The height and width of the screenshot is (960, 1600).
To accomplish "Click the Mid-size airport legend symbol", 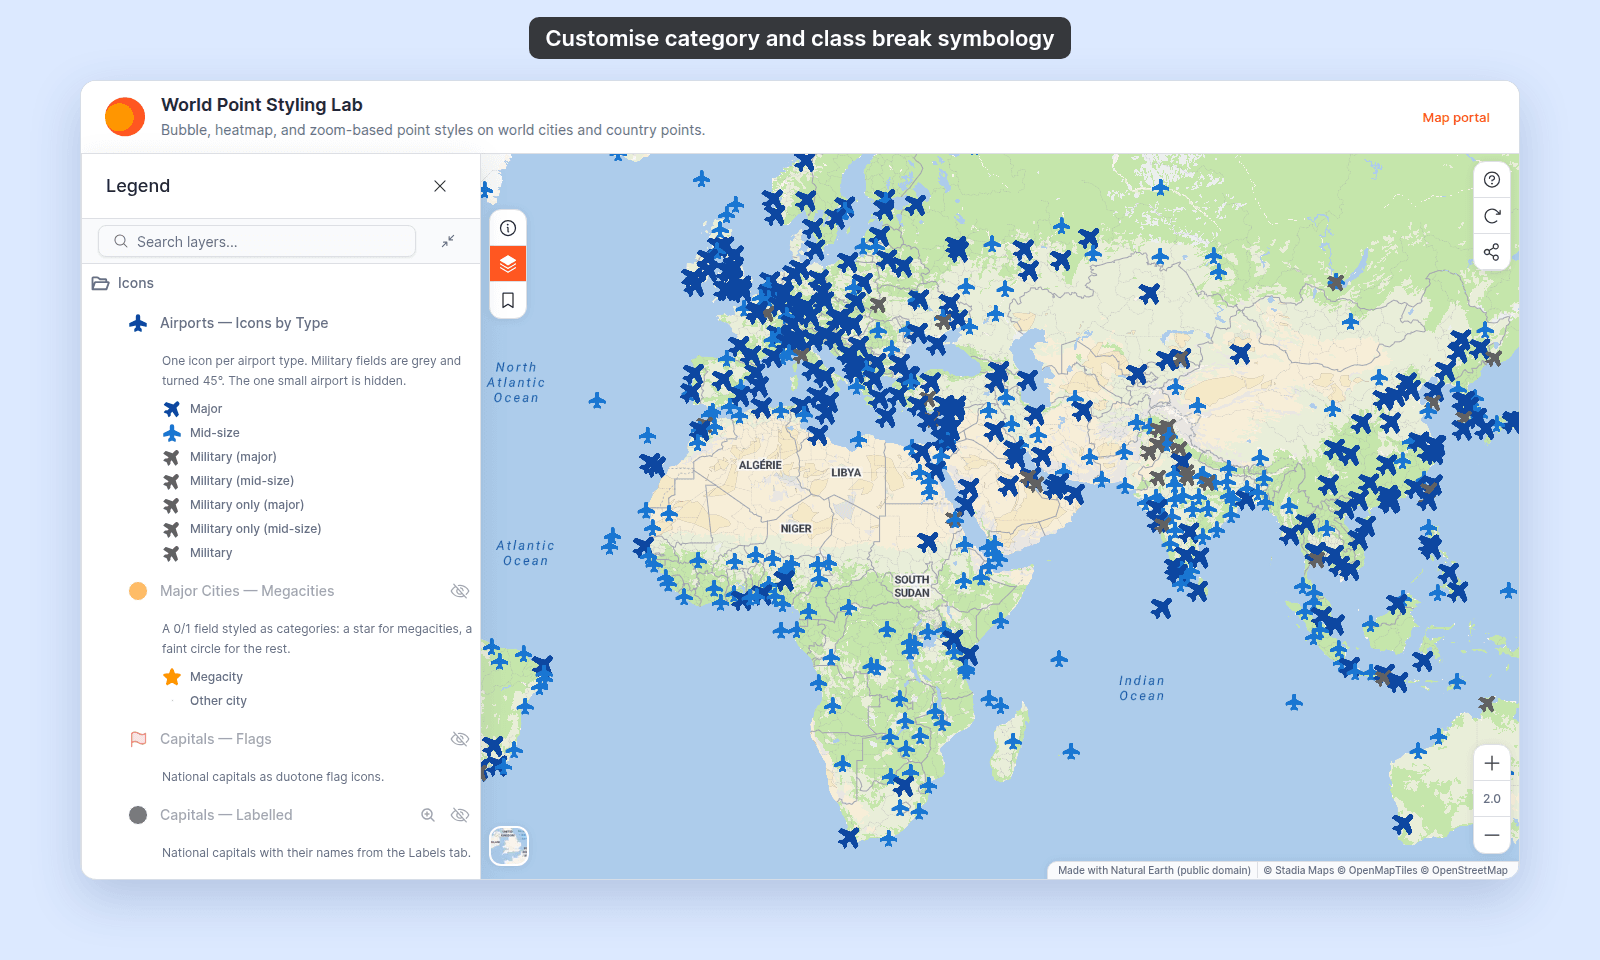I will [172, 433].
